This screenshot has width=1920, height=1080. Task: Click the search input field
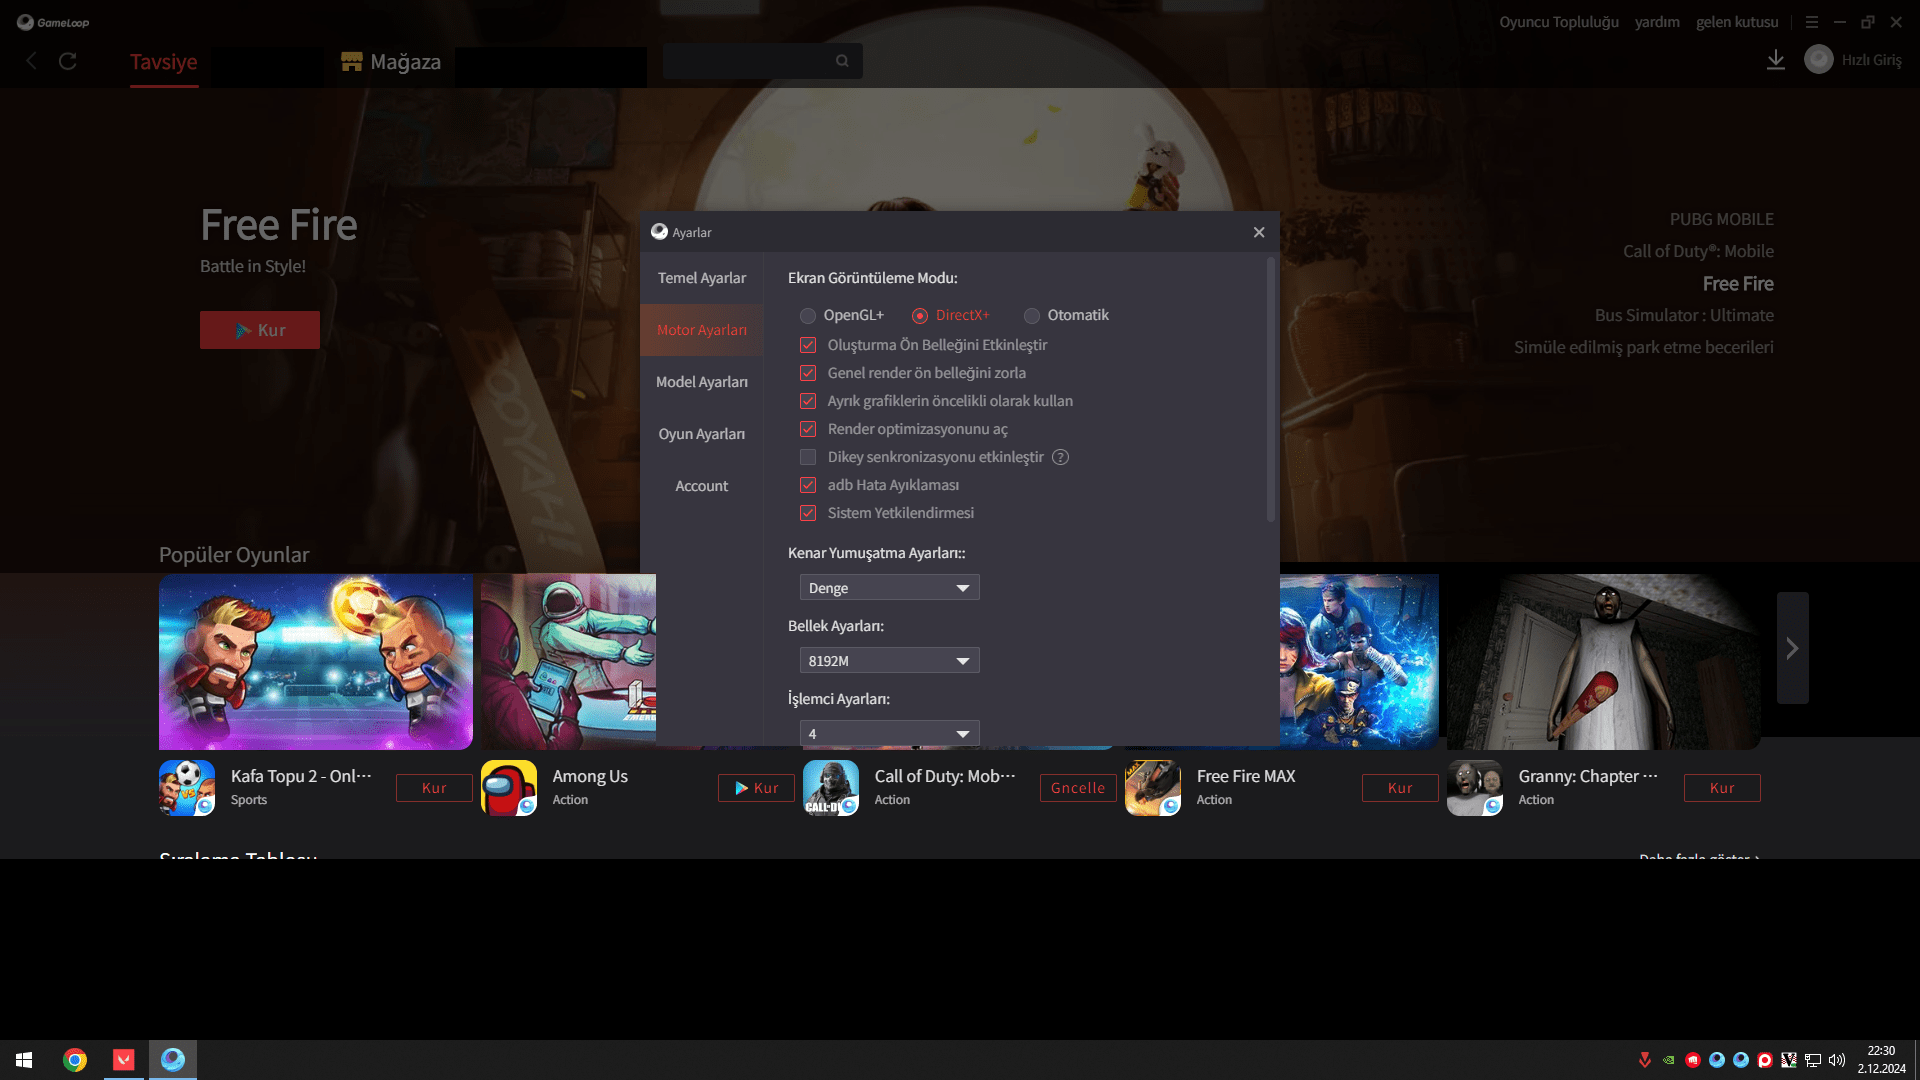[x=762, y=61]
